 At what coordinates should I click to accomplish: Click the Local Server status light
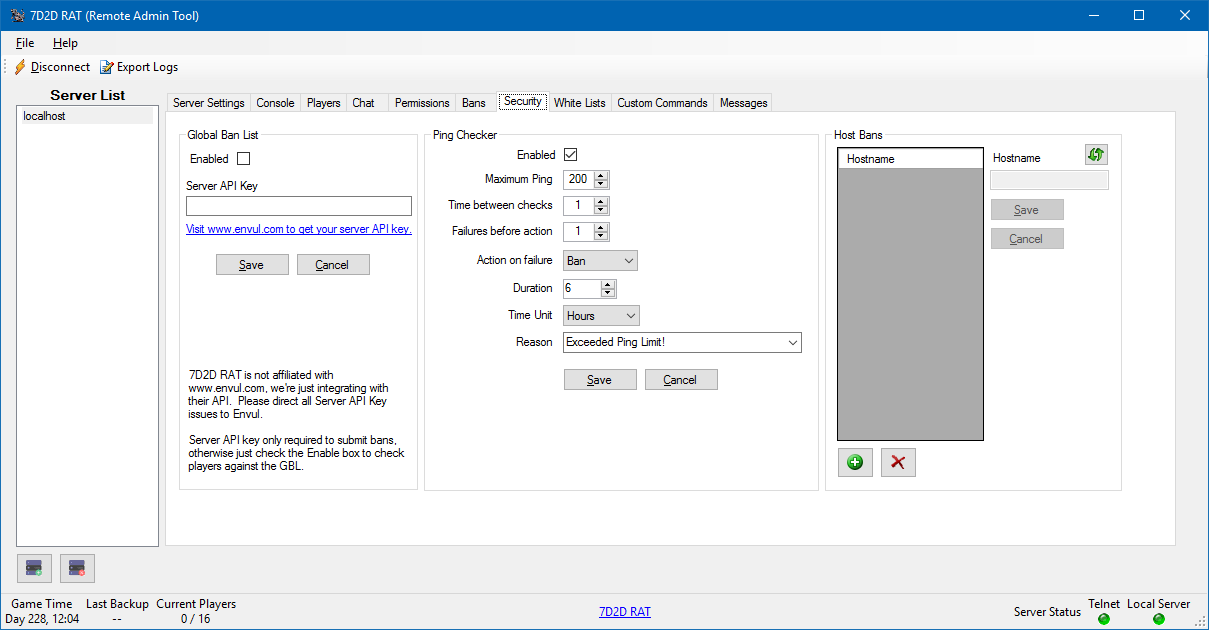coord(1158,619)
